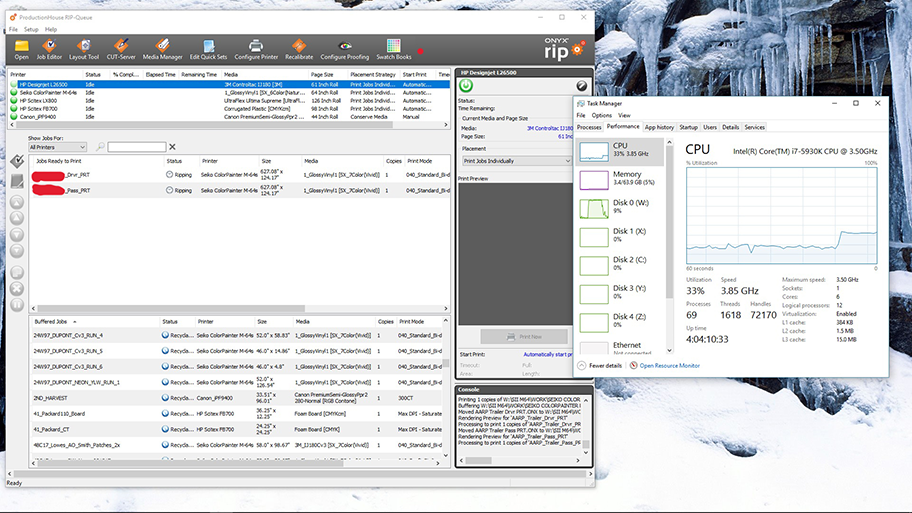
Task: Open File menu in RIP-Queue
Action: click(13, 29)
